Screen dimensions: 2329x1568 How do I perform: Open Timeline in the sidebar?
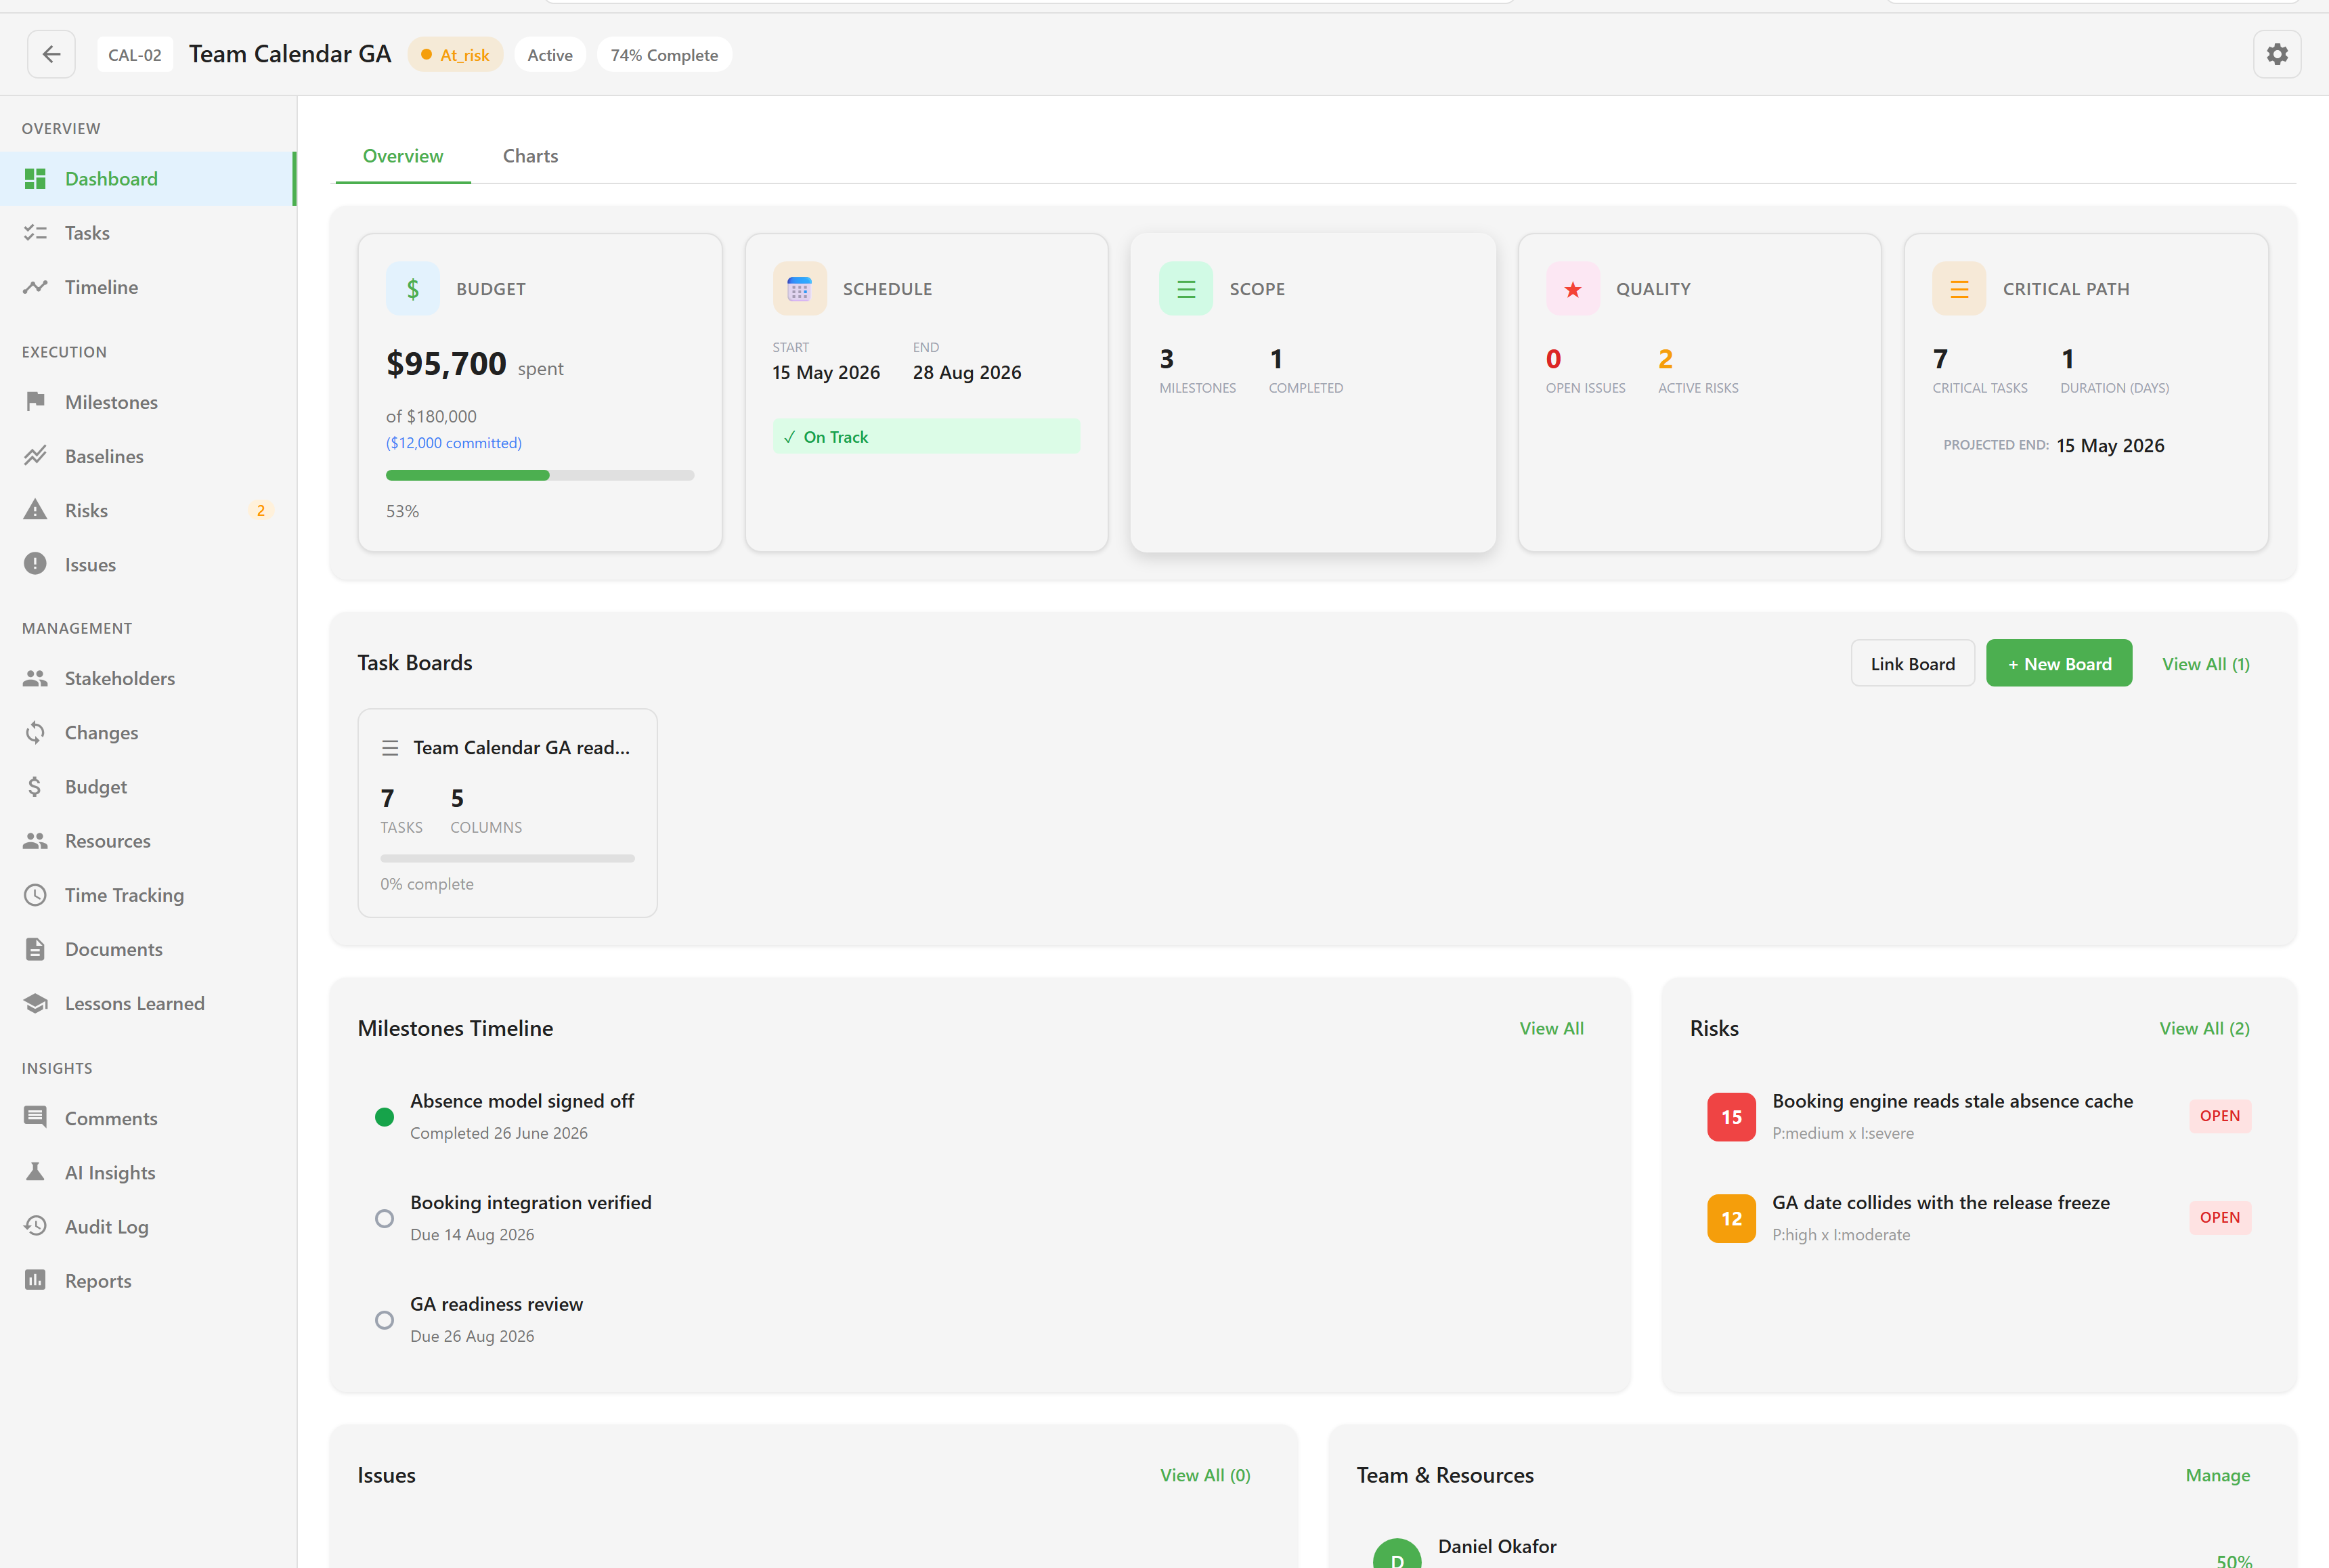click(x=148, y=287)
